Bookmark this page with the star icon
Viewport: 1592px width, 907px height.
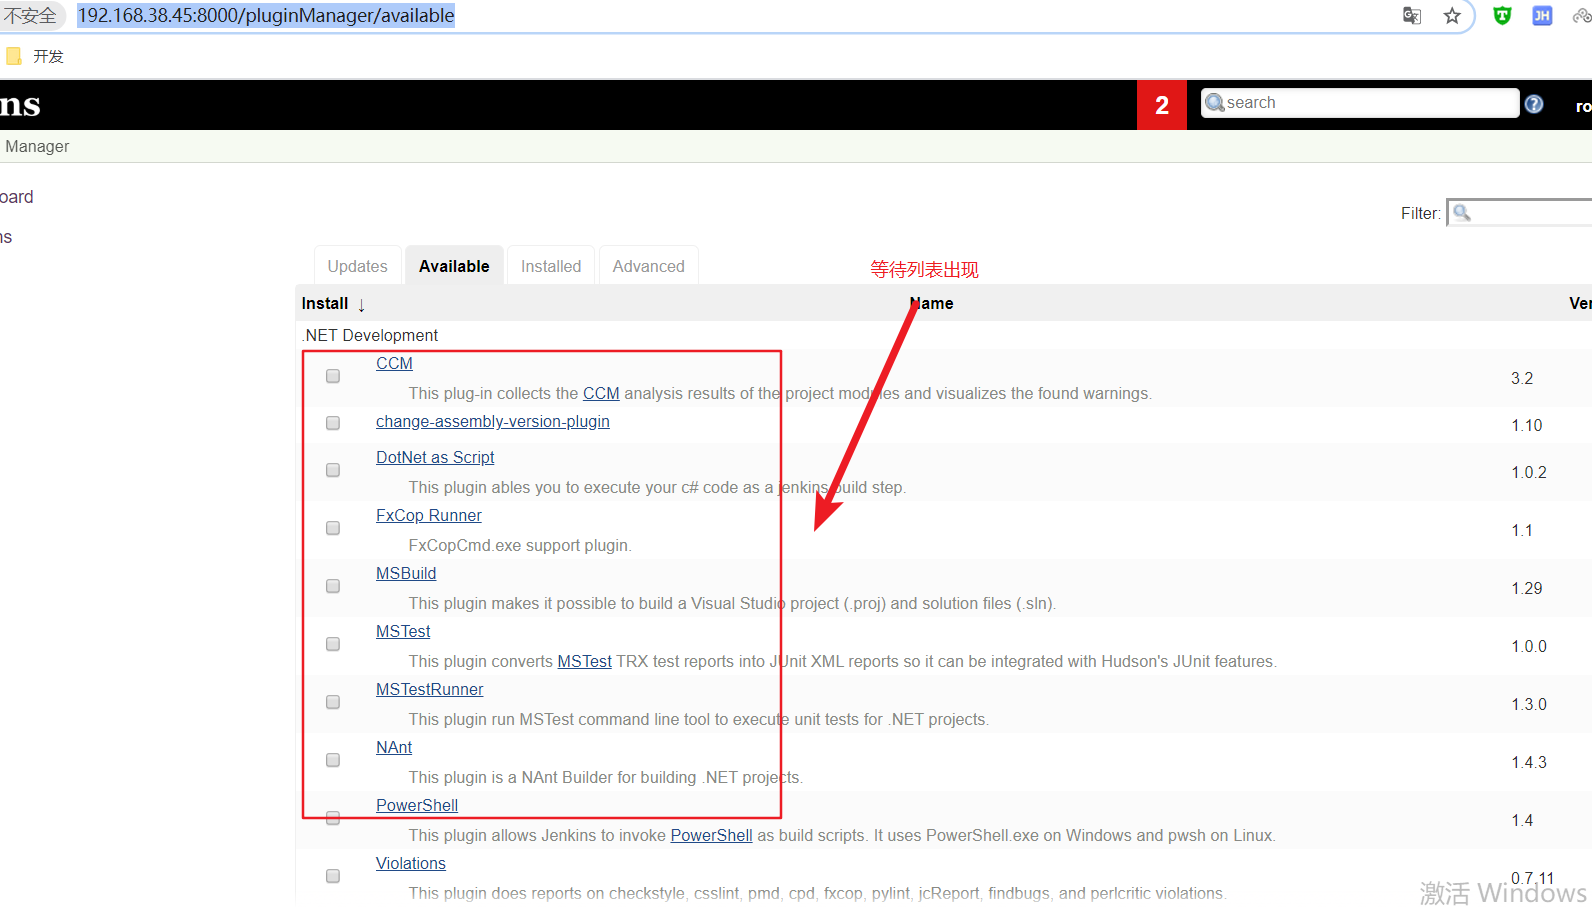coord(1452,16)
